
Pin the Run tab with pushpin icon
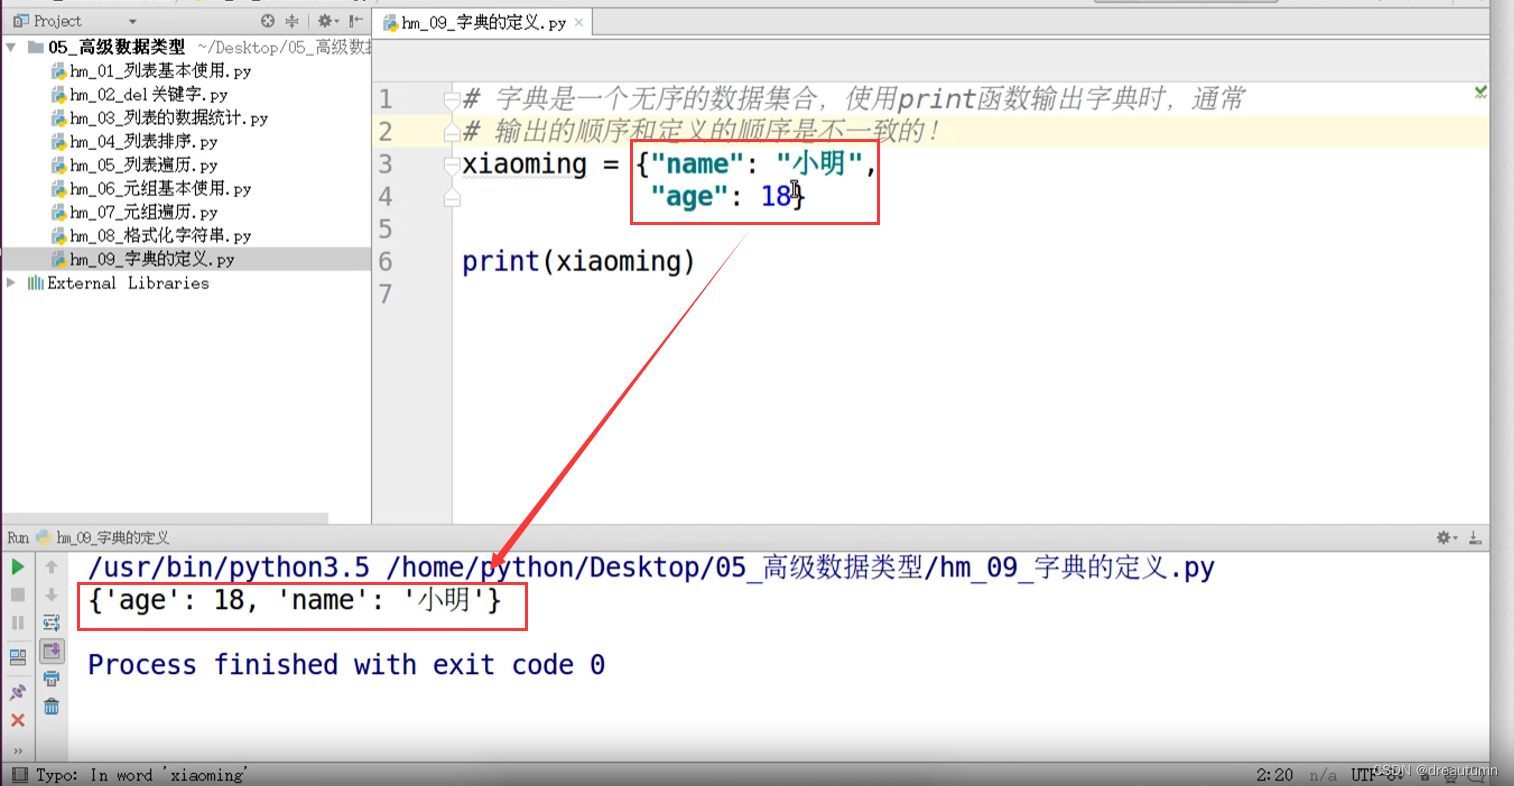tap(18, 692)
